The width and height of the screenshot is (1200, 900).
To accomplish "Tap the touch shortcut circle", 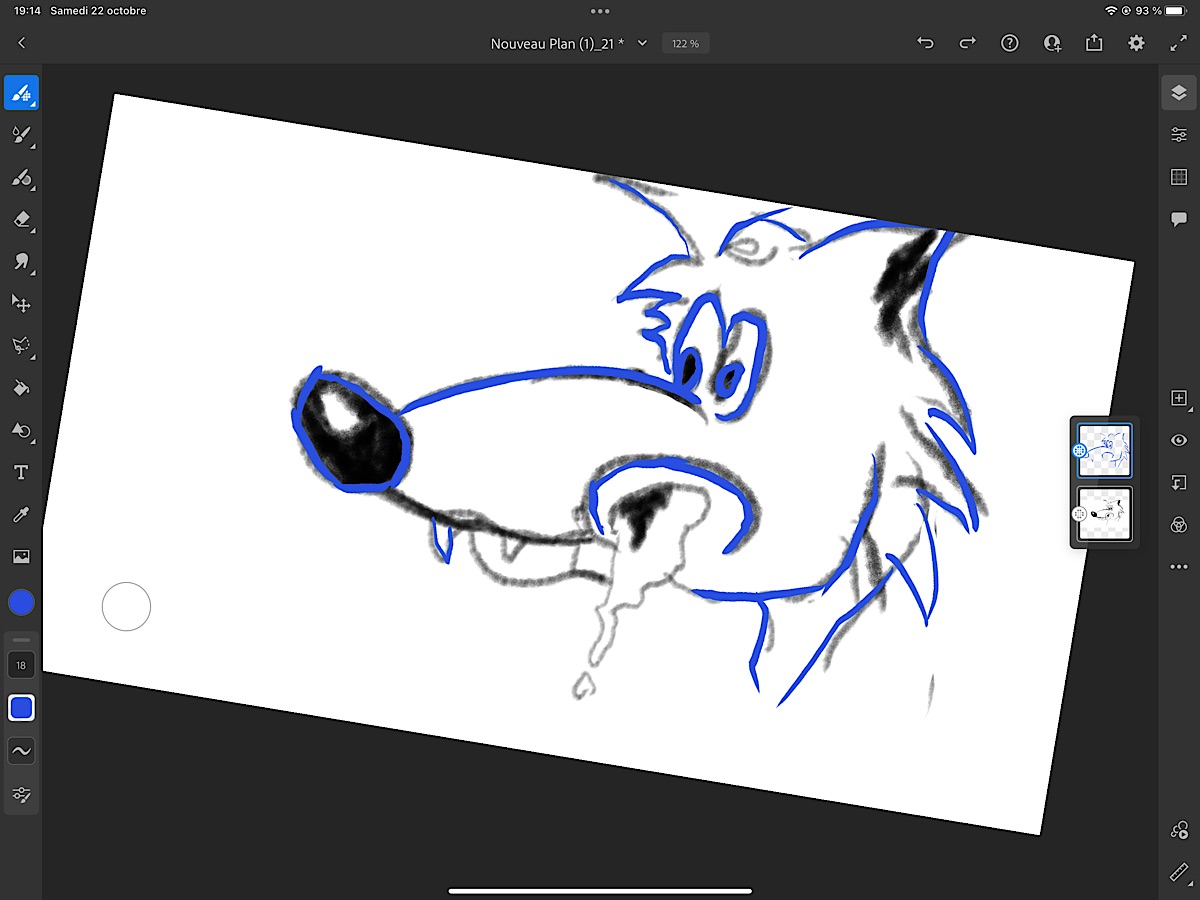I will (126, 606).
